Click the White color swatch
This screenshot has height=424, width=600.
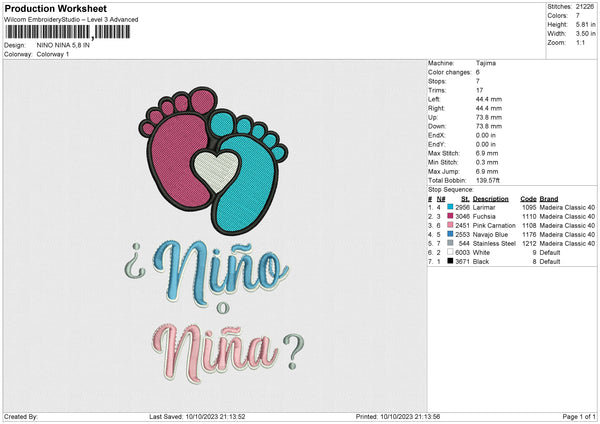(450, 252)
